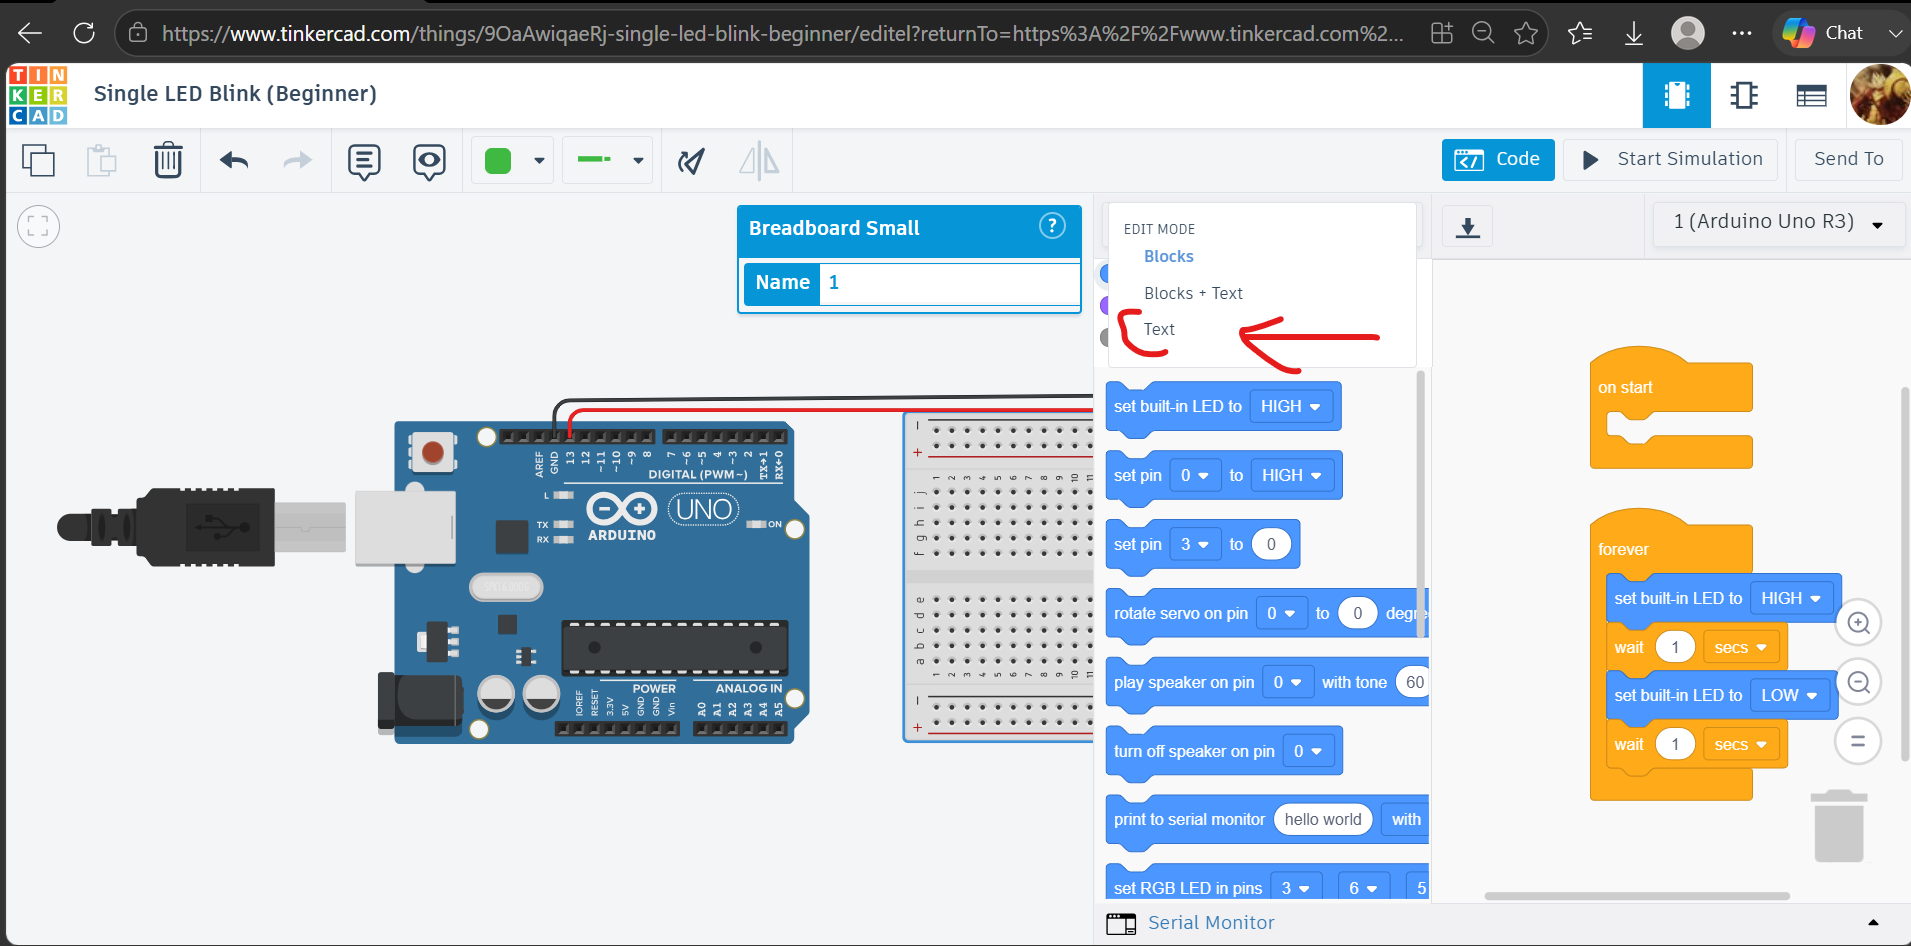Click the Arduino reset button
The height and width of the screenshot is (946, 1911).
433,453
